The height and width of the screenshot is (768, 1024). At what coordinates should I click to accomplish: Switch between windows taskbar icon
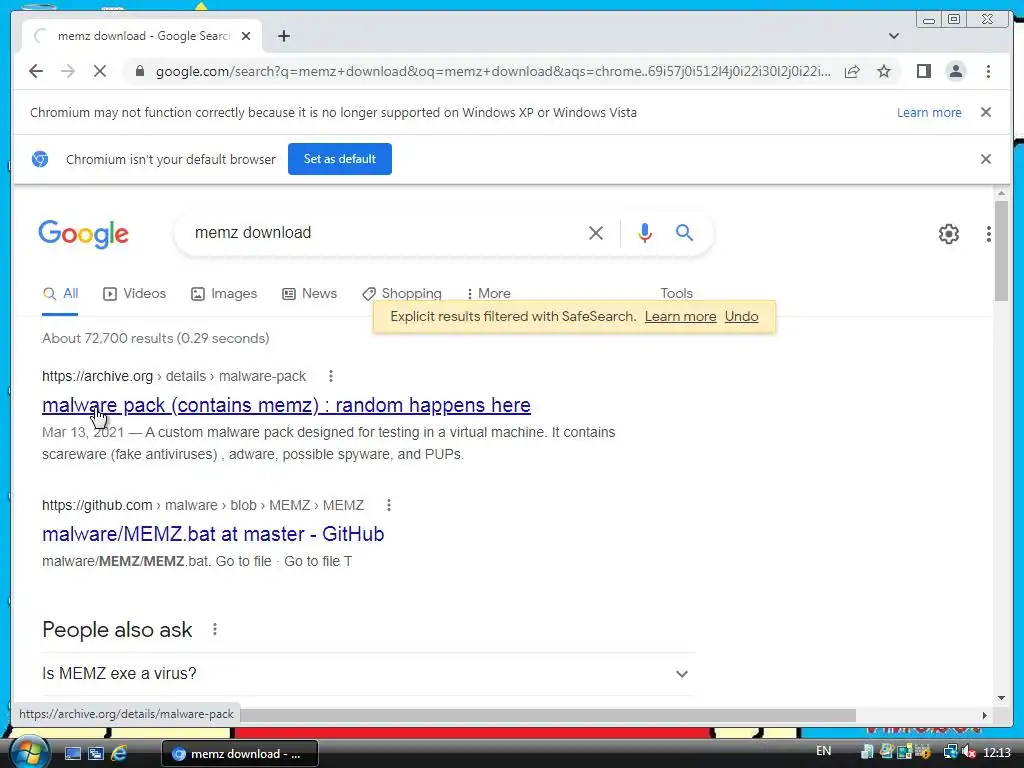pos(96,754)
